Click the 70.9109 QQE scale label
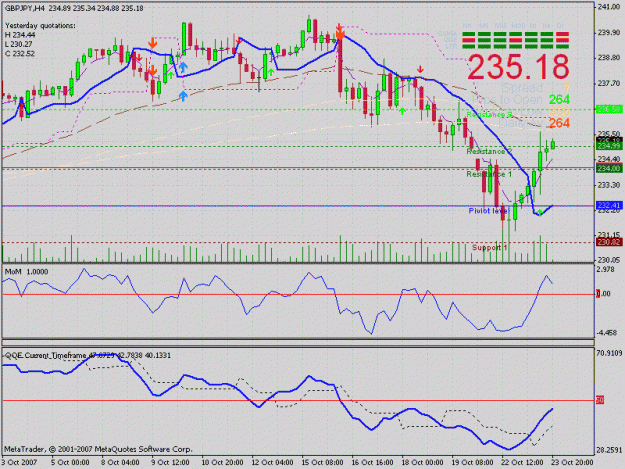Image resolution: width=625 pixels, height=469 pixels. pos(609,353)
